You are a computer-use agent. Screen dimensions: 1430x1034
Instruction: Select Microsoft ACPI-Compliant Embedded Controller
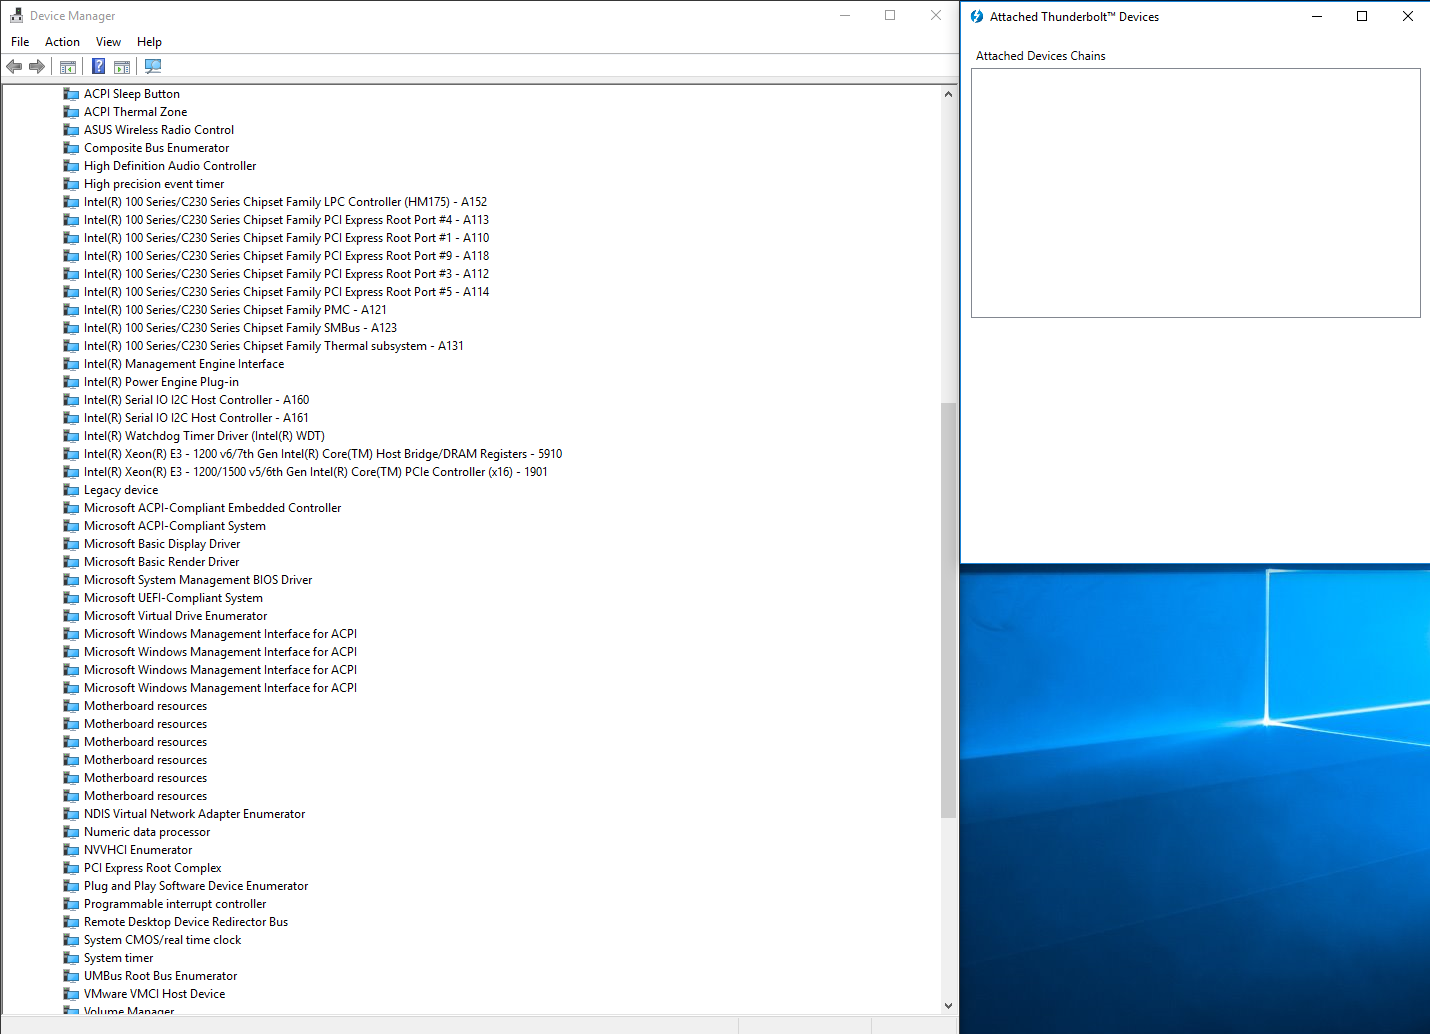212,508
